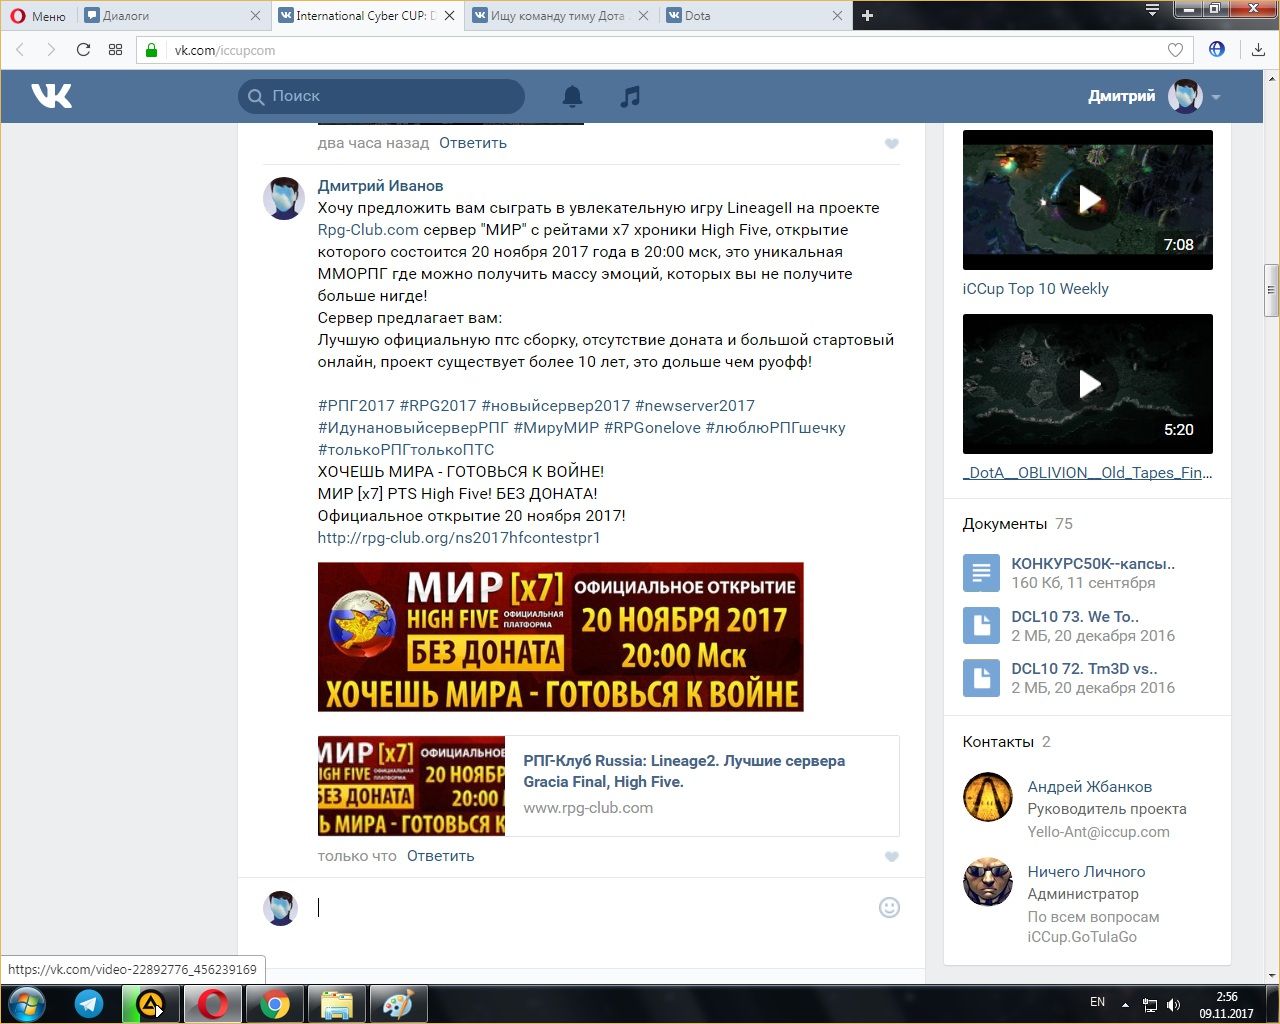The width and height of the screenshot is (1280, 1024).
Task: Open the DCL10 72. Tm3D vs.. document
Action: (x=1084, y=669)
